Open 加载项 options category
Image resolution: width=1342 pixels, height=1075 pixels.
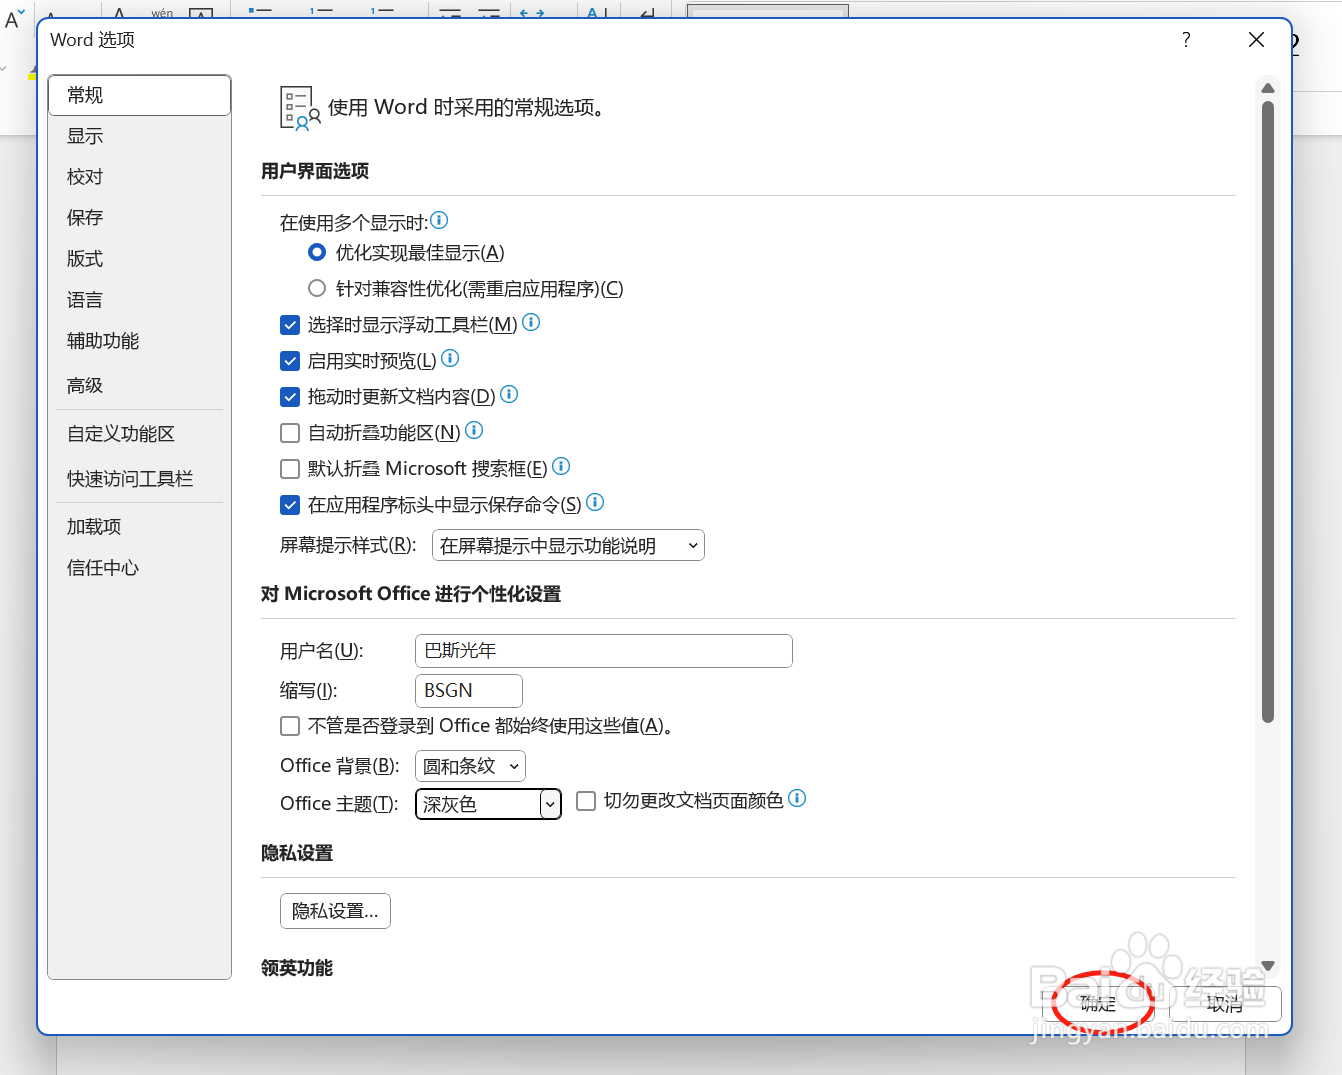pyautogui.click(x=139, y=527)
